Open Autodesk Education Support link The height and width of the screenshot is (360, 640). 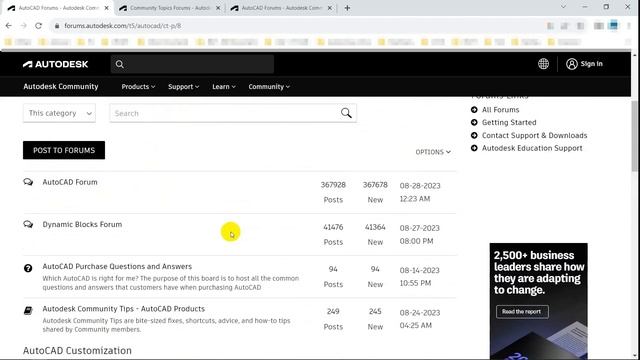[532, 148]
